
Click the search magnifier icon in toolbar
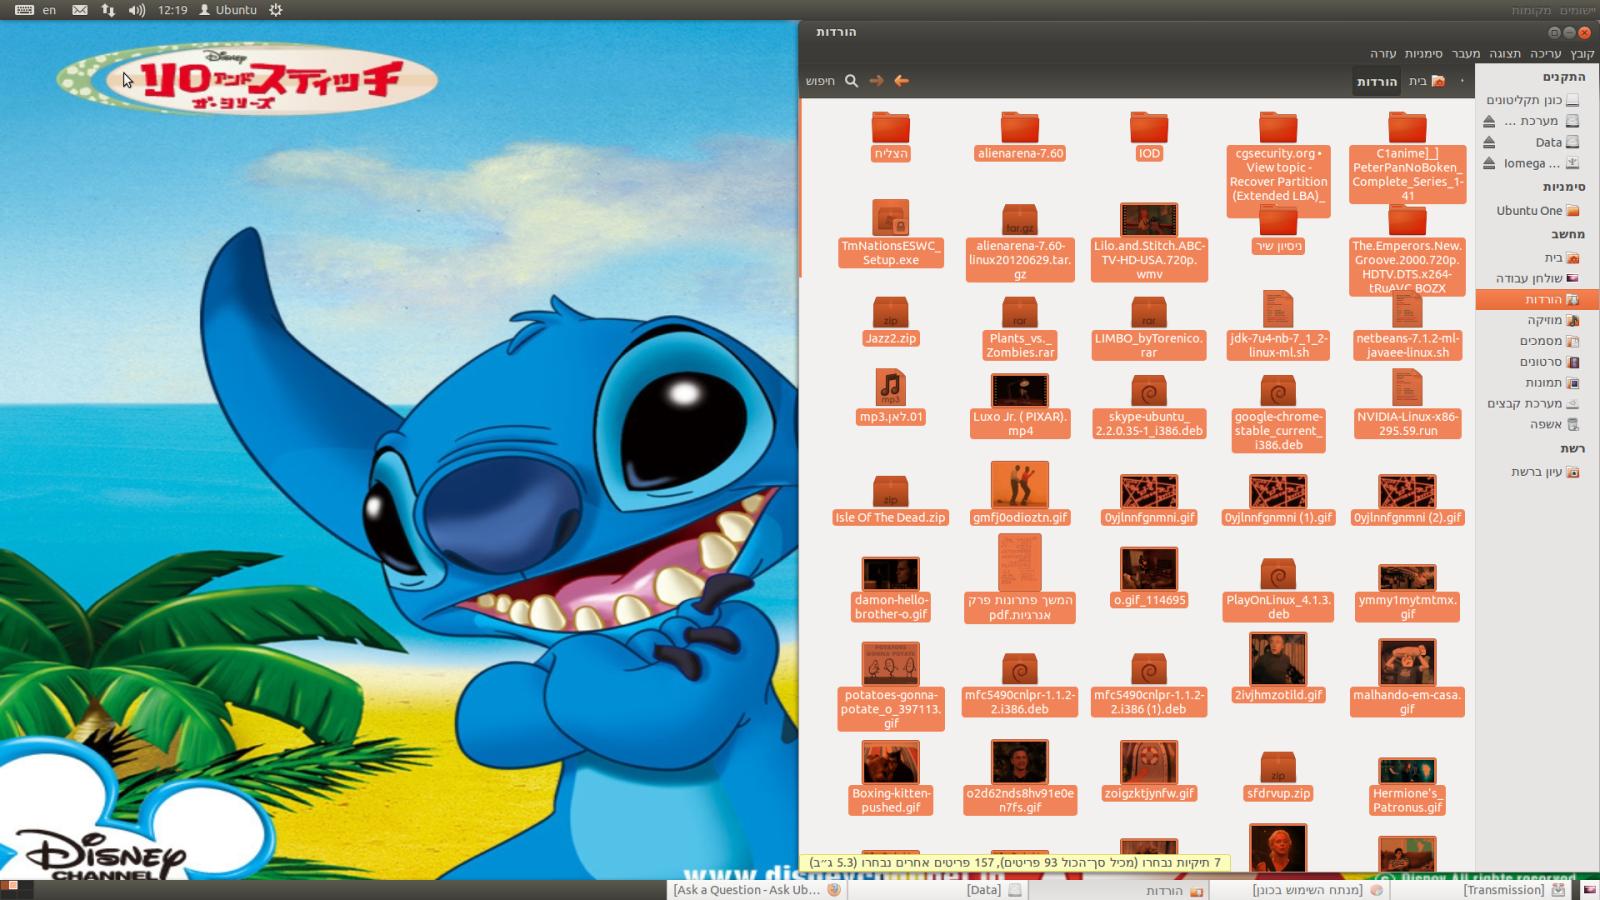852,81
